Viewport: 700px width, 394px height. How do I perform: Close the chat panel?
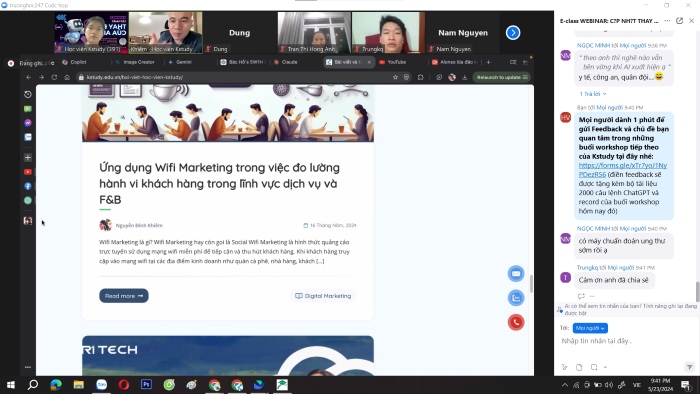pyautogui.click(x=692, y=21)
